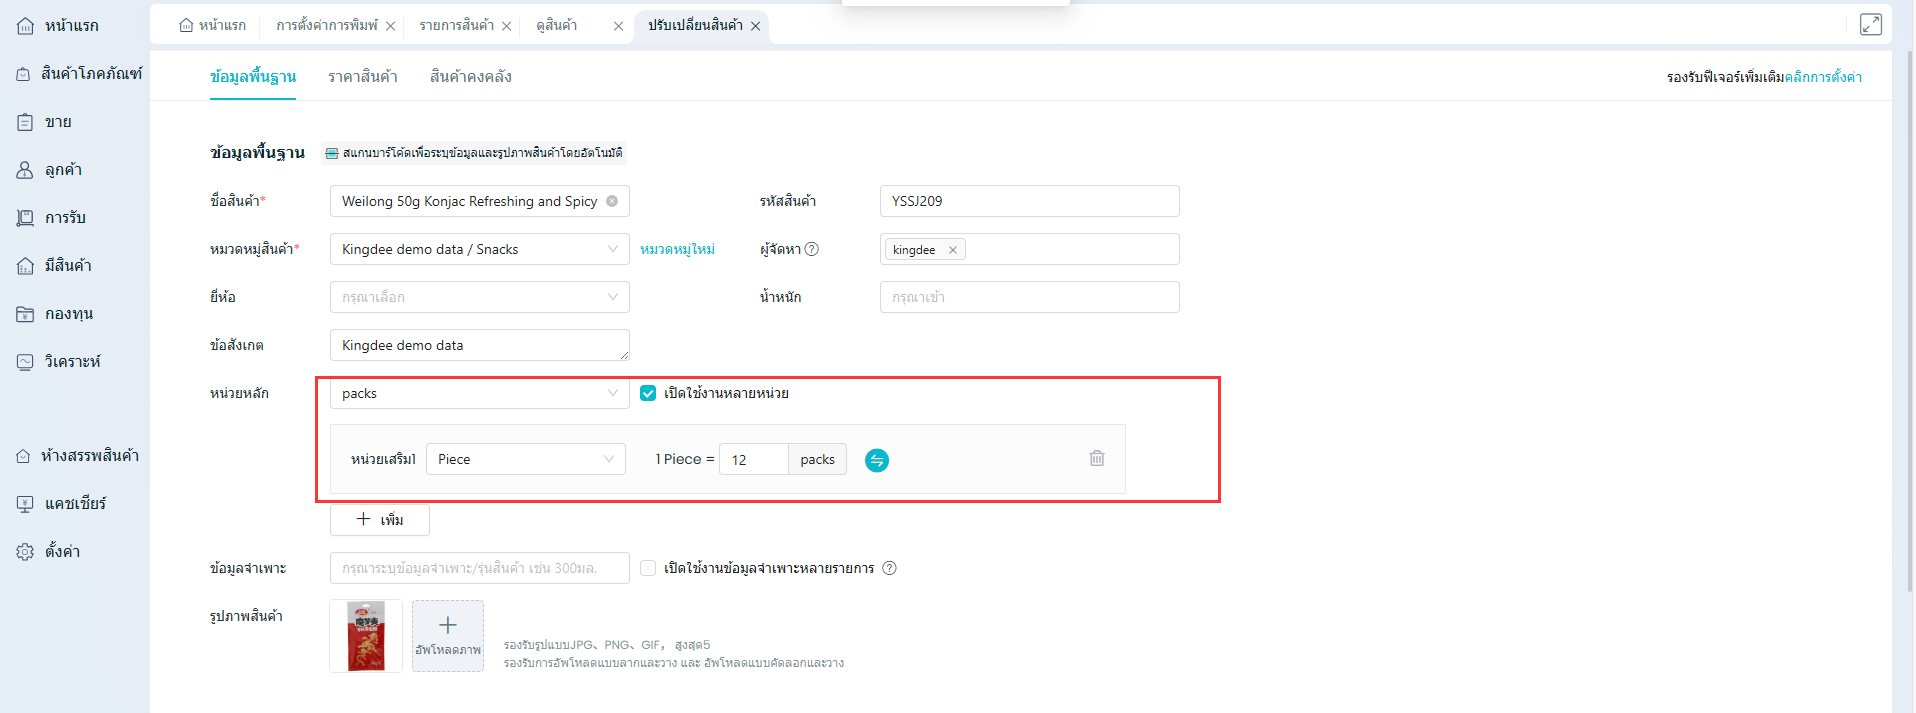Click the fullscreen expand icon
Screen dimensions: 1916x713
(1870, 25)
